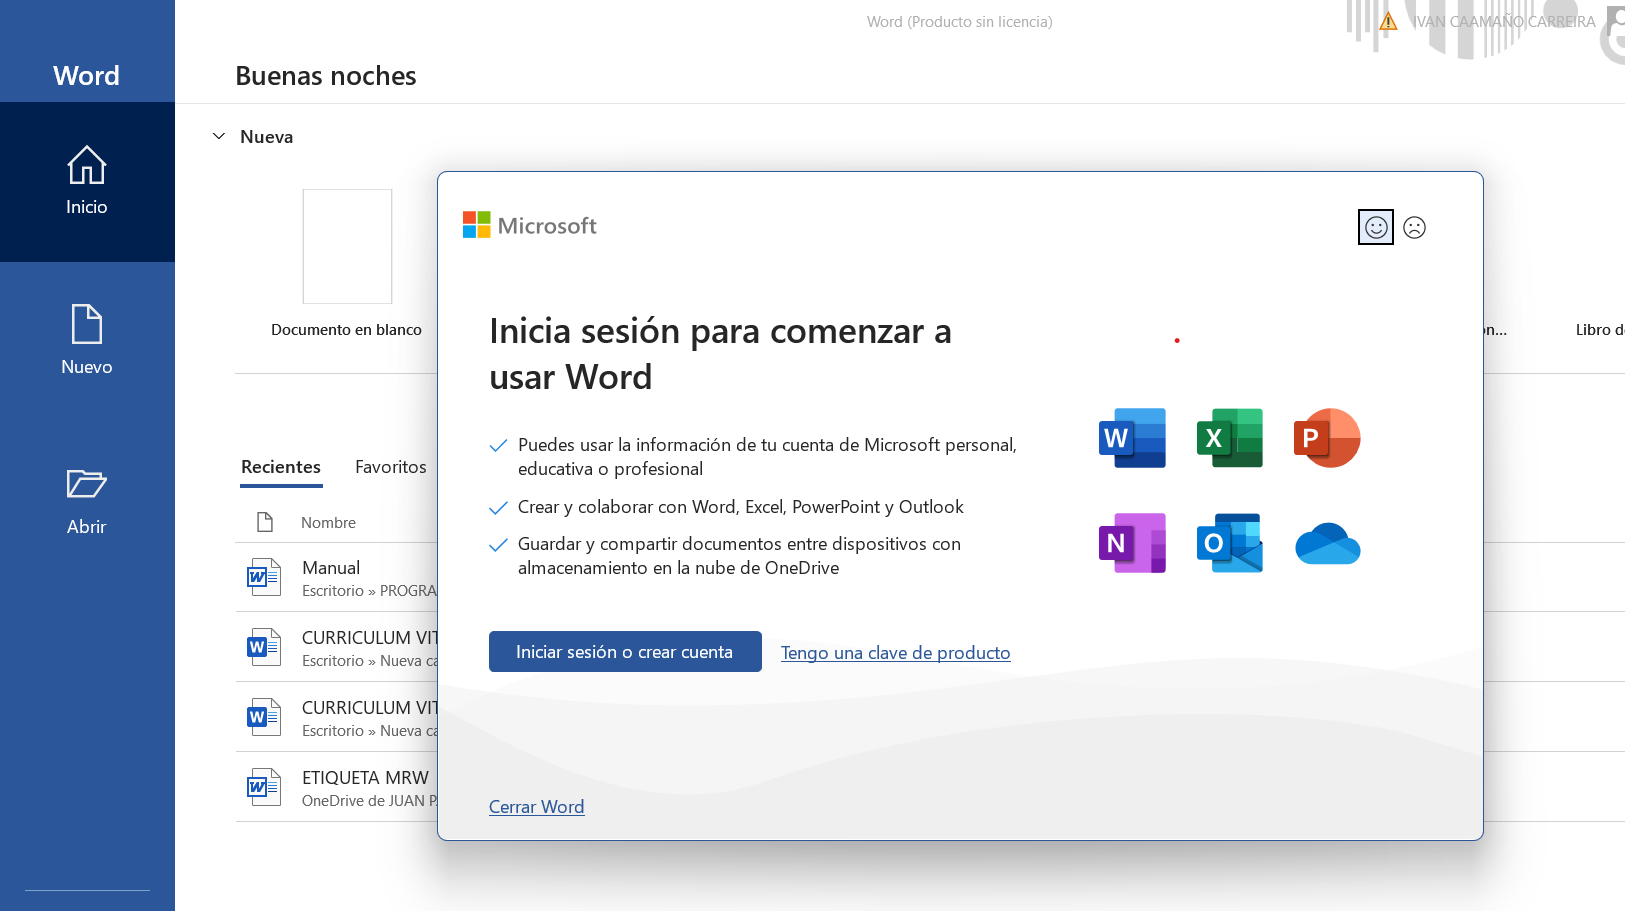Click the Documento en blanco label
Screen dimensions: 1625x911
coord(347,330)
